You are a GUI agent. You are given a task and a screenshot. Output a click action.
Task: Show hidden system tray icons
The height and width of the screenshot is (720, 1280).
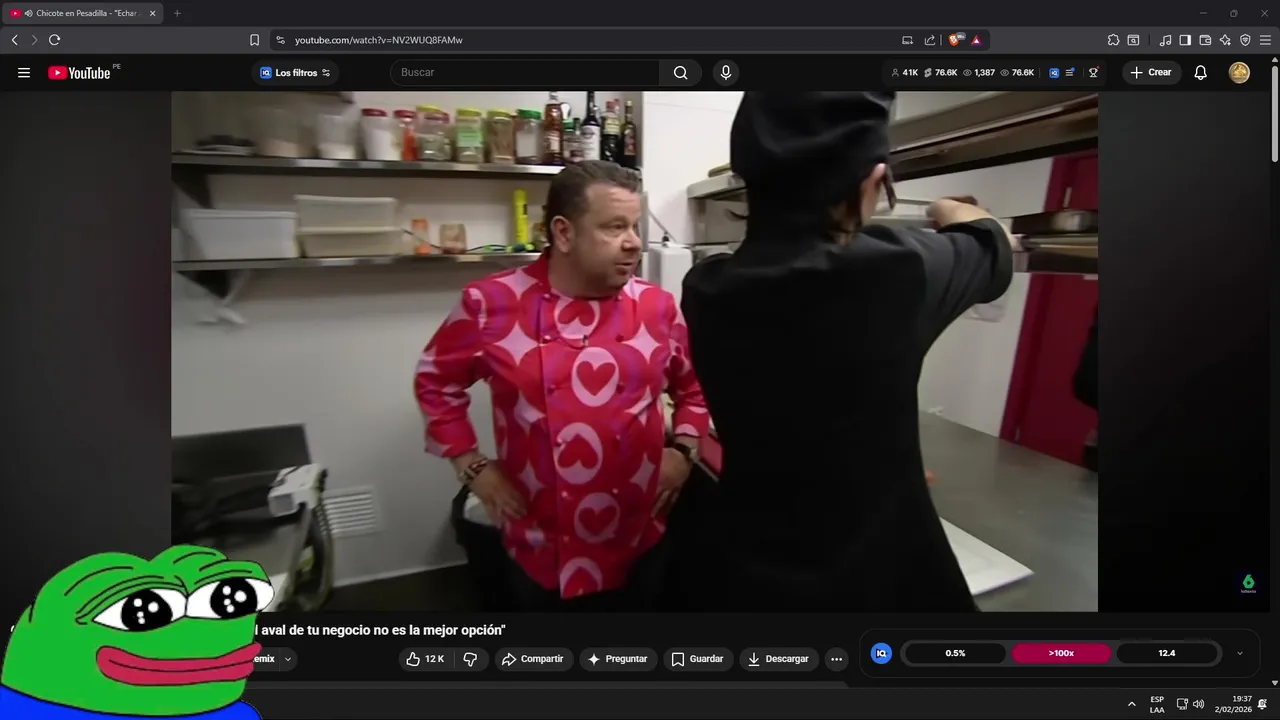[x=1131, y=704]
